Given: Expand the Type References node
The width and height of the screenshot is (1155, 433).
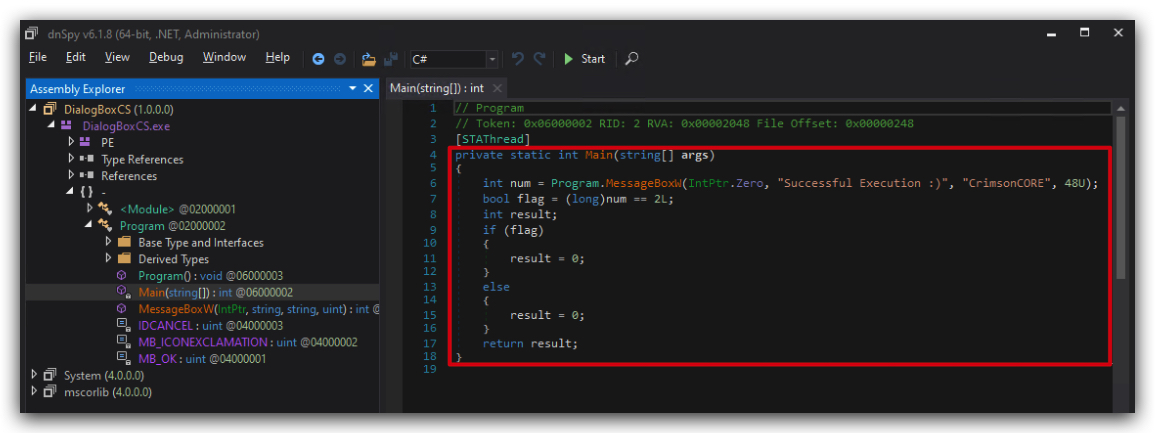Looking at the screenshot, I should click(71, 159).
